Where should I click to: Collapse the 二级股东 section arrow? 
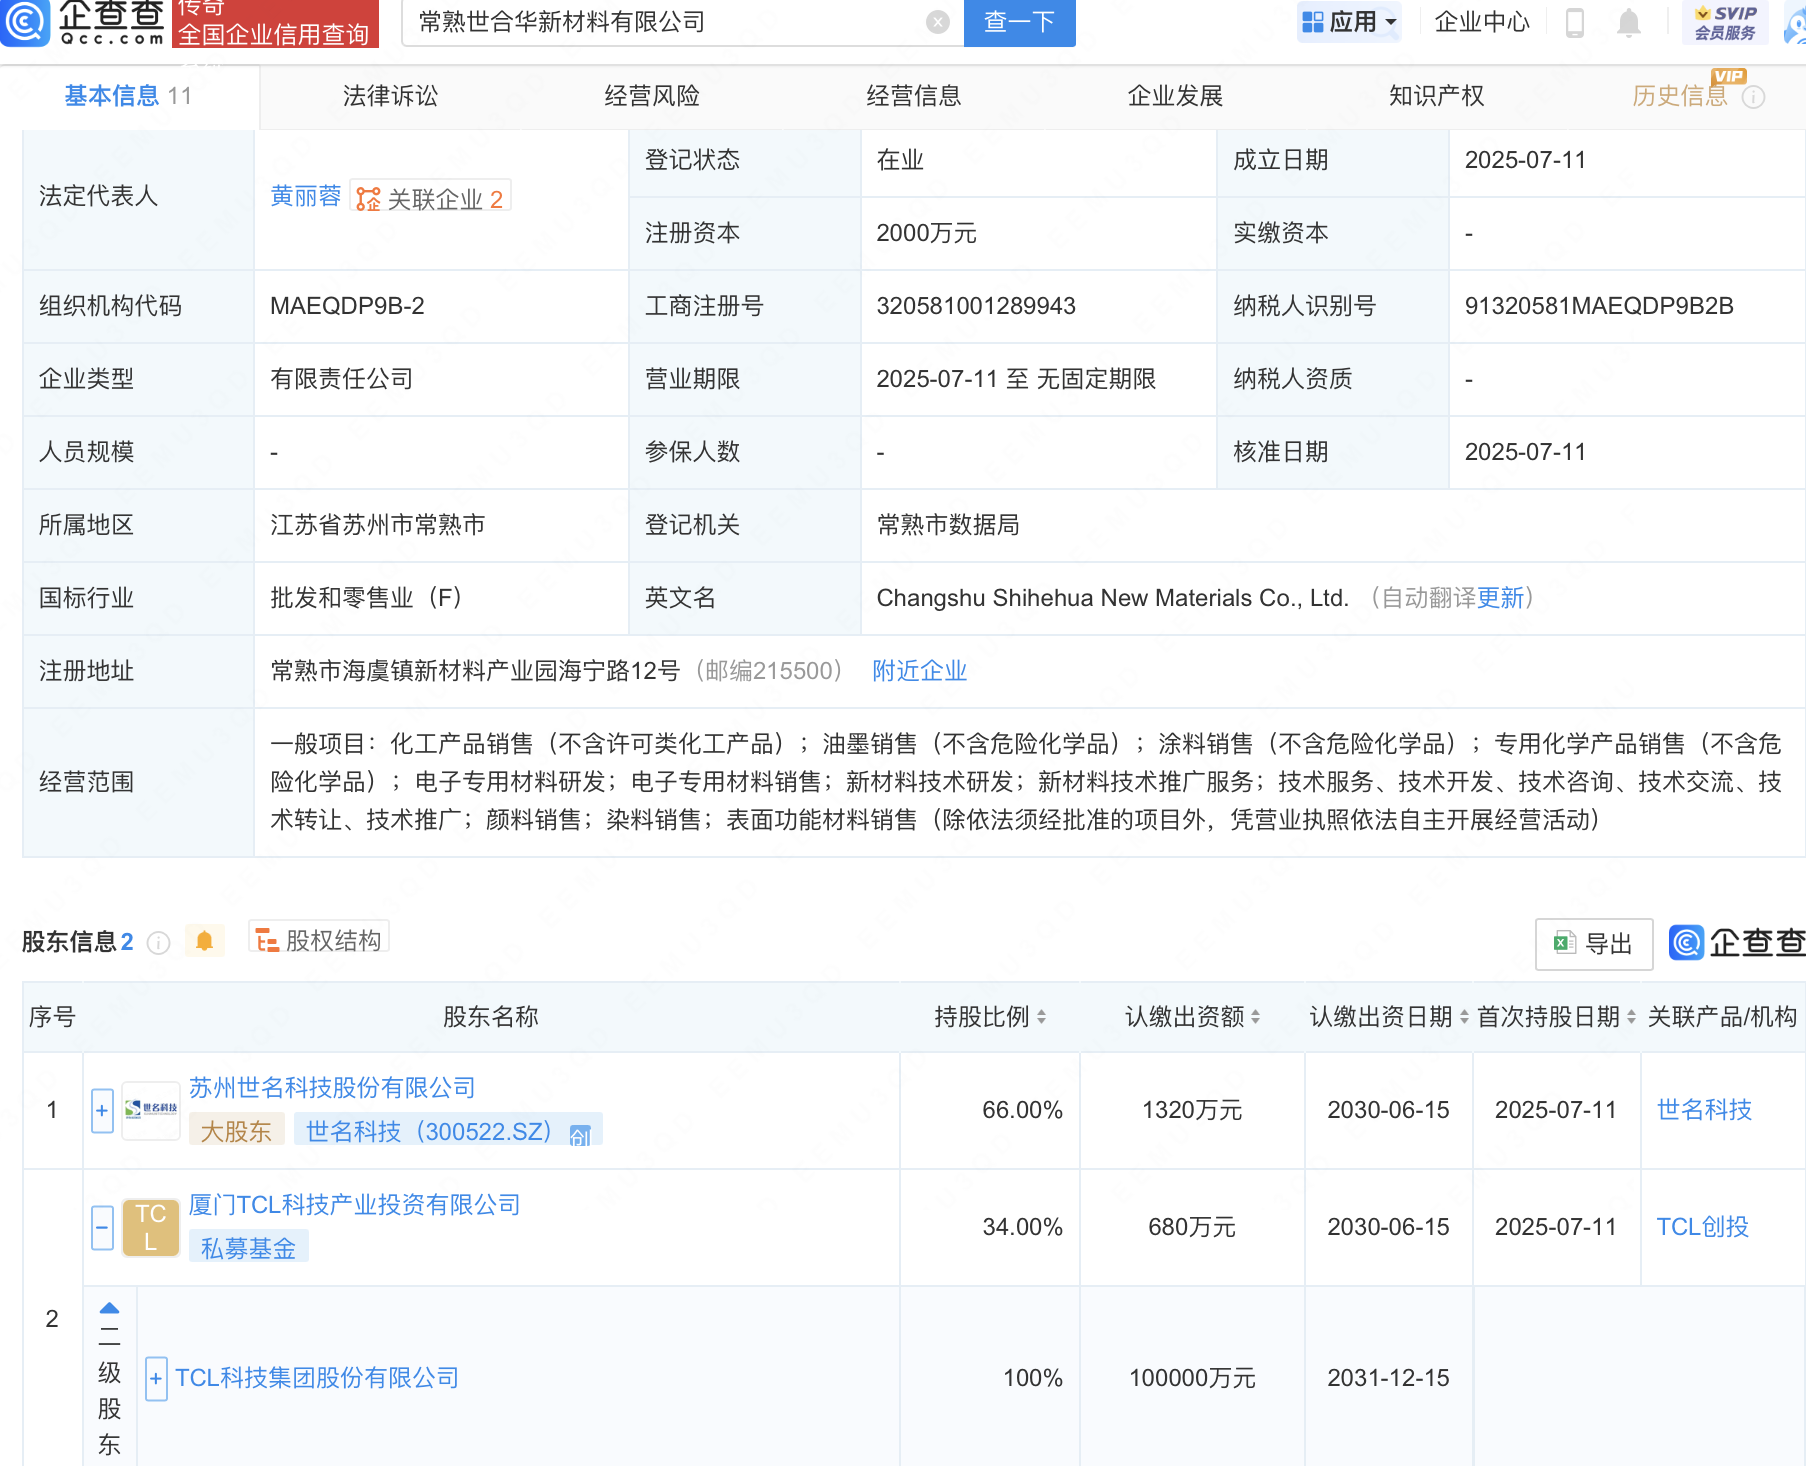(110, 1308)
